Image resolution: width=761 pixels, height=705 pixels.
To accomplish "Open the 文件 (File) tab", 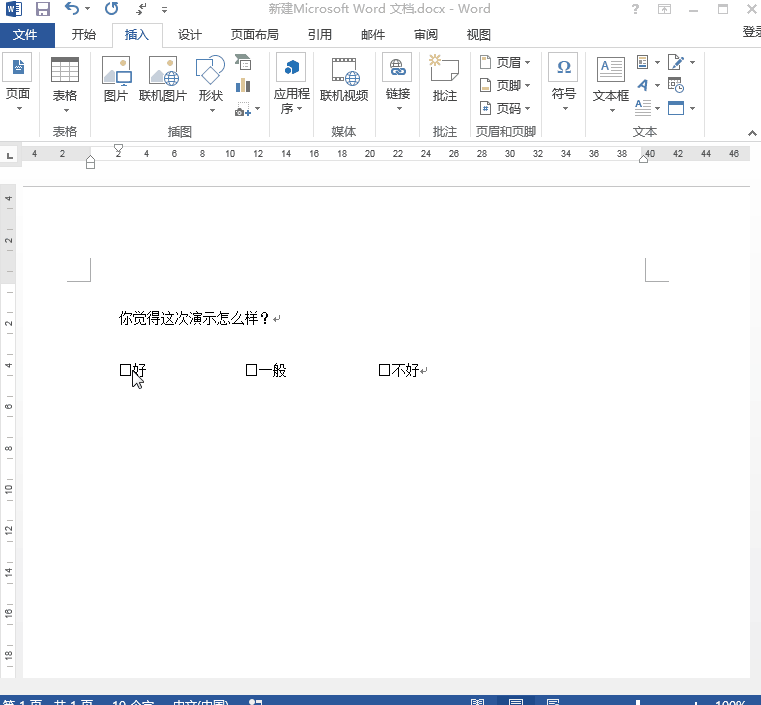I will pyautogui.click(x=25, y=34).
